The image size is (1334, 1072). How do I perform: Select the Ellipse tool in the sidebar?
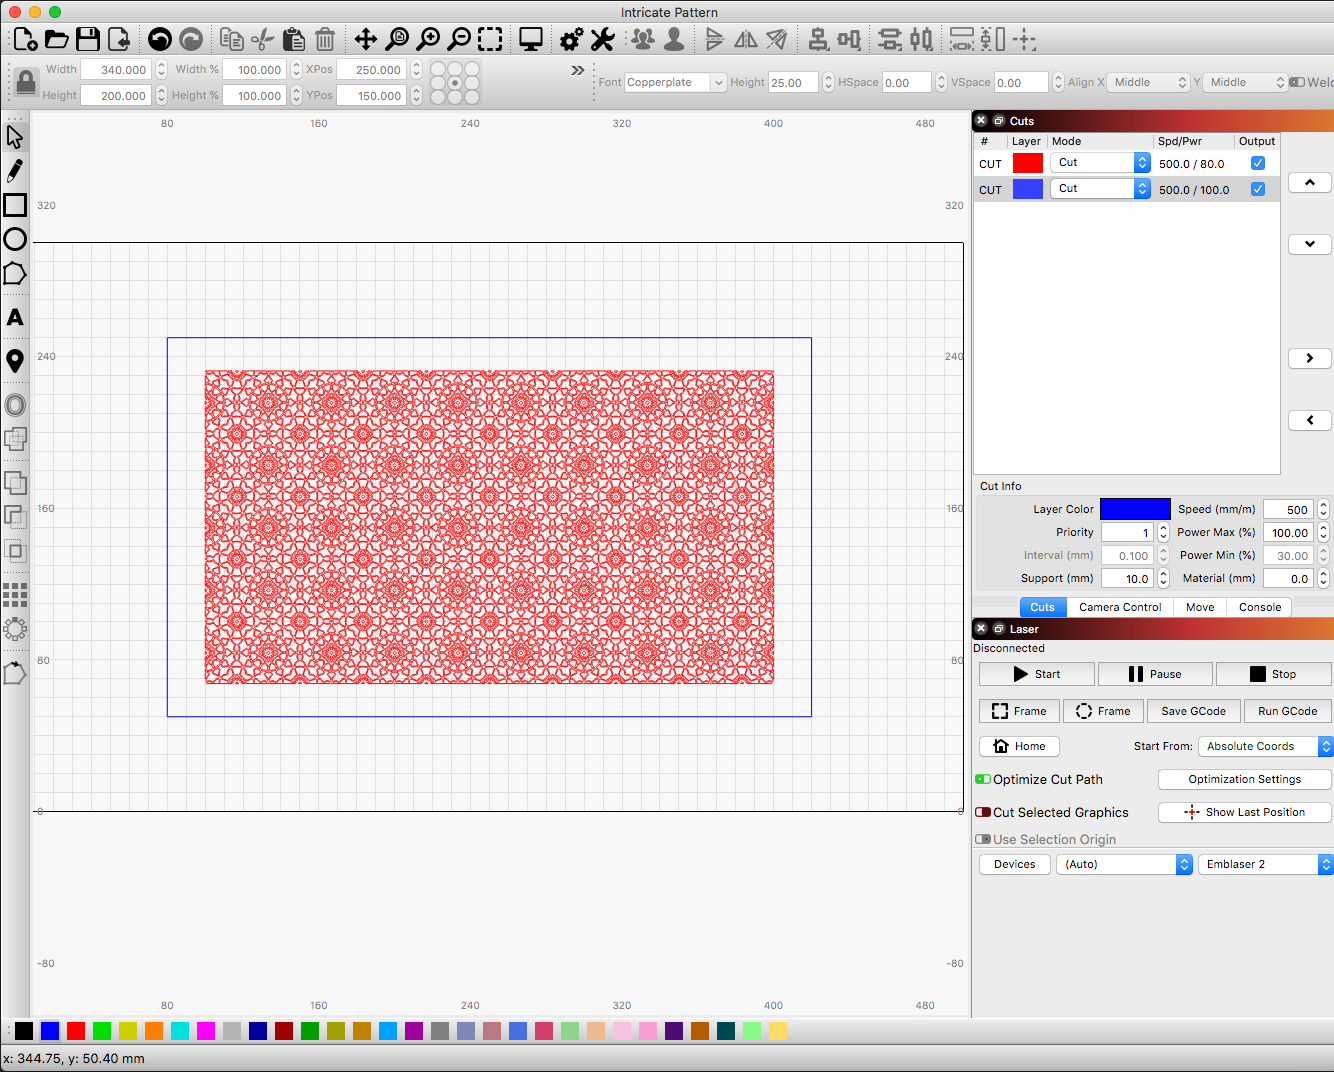point(15,239)
